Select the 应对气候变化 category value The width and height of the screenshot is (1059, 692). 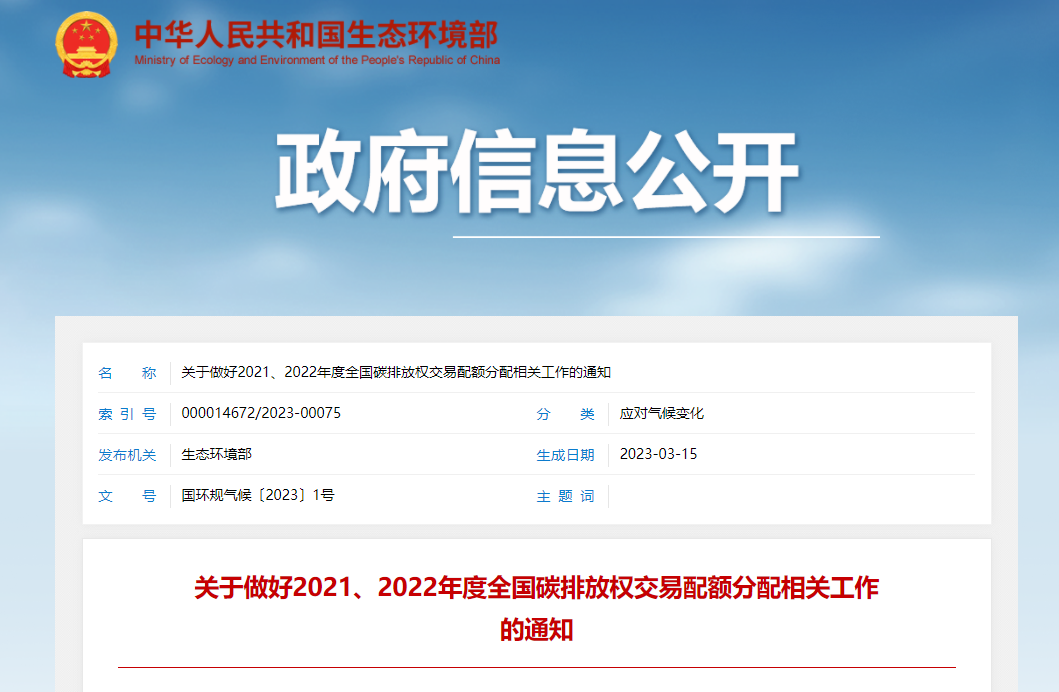click(662, 413)
